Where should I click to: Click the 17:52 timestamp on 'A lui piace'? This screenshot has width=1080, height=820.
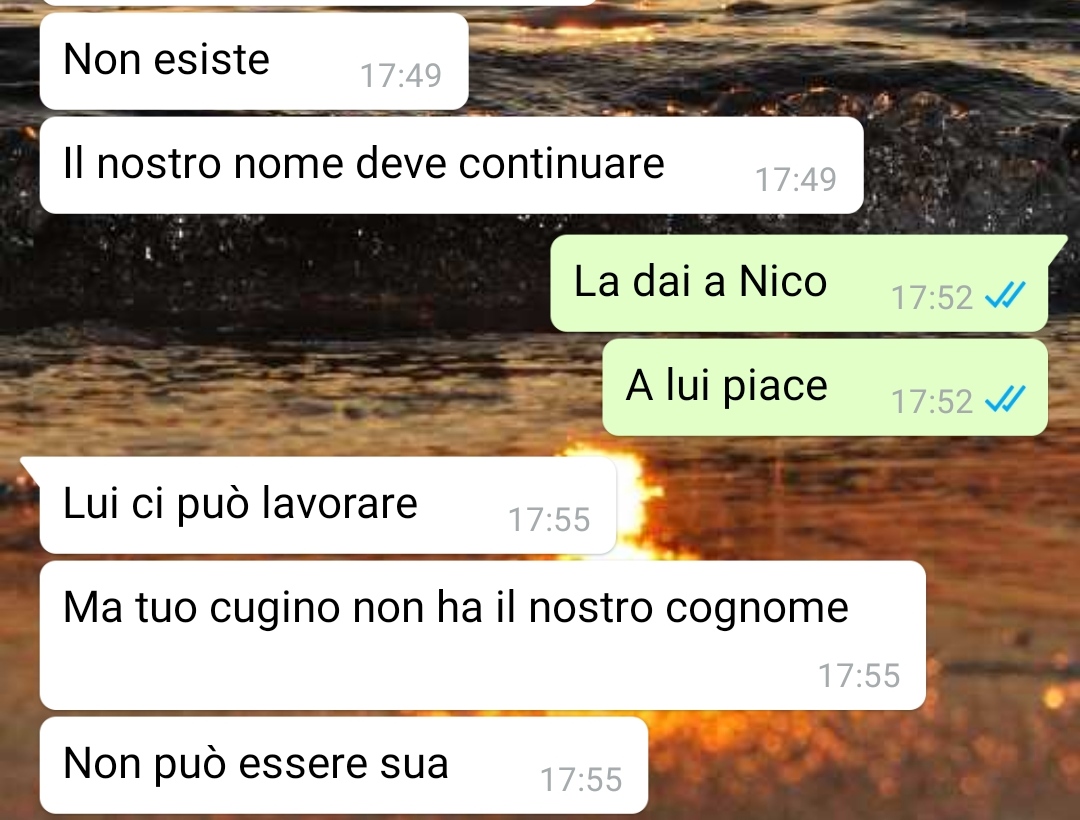coord(932,402)
